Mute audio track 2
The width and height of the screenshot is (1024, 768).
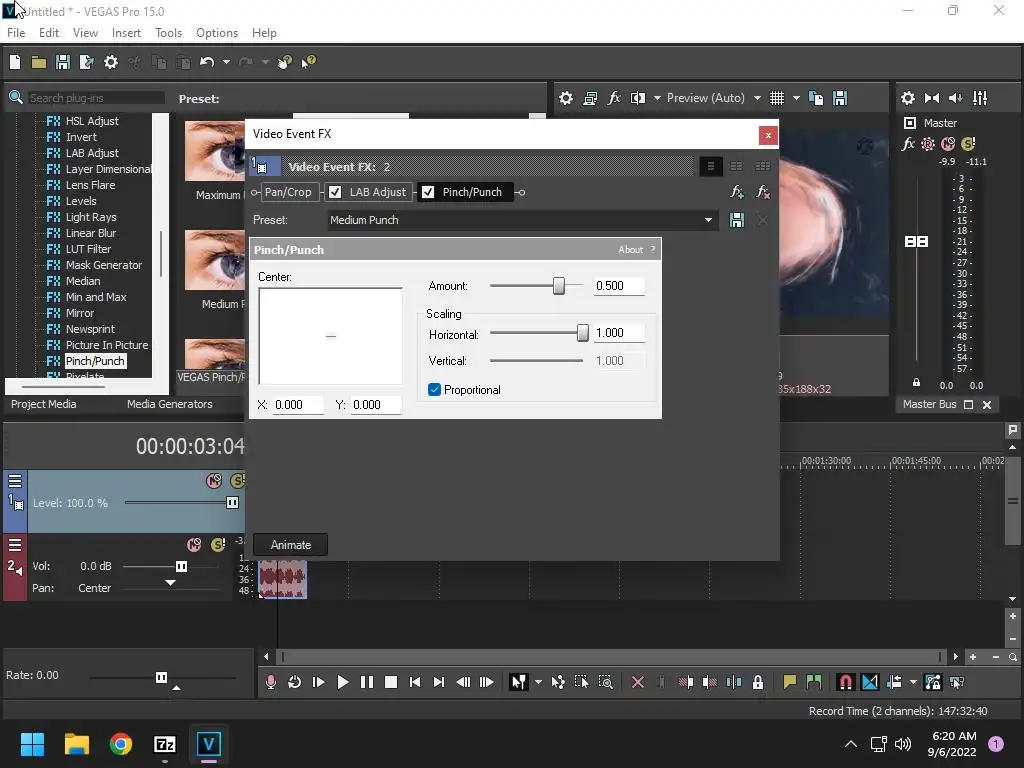click(194, 545)
